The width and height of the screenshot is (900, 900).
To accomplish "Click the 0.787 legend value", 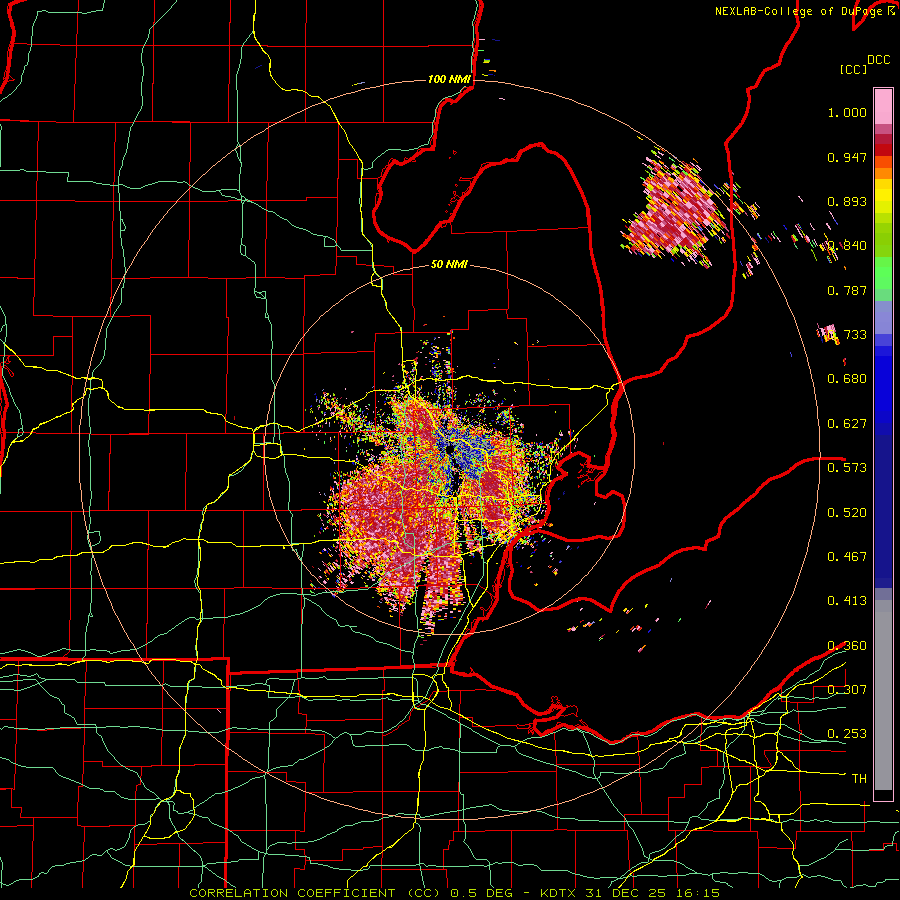I will tap(847, 290).
